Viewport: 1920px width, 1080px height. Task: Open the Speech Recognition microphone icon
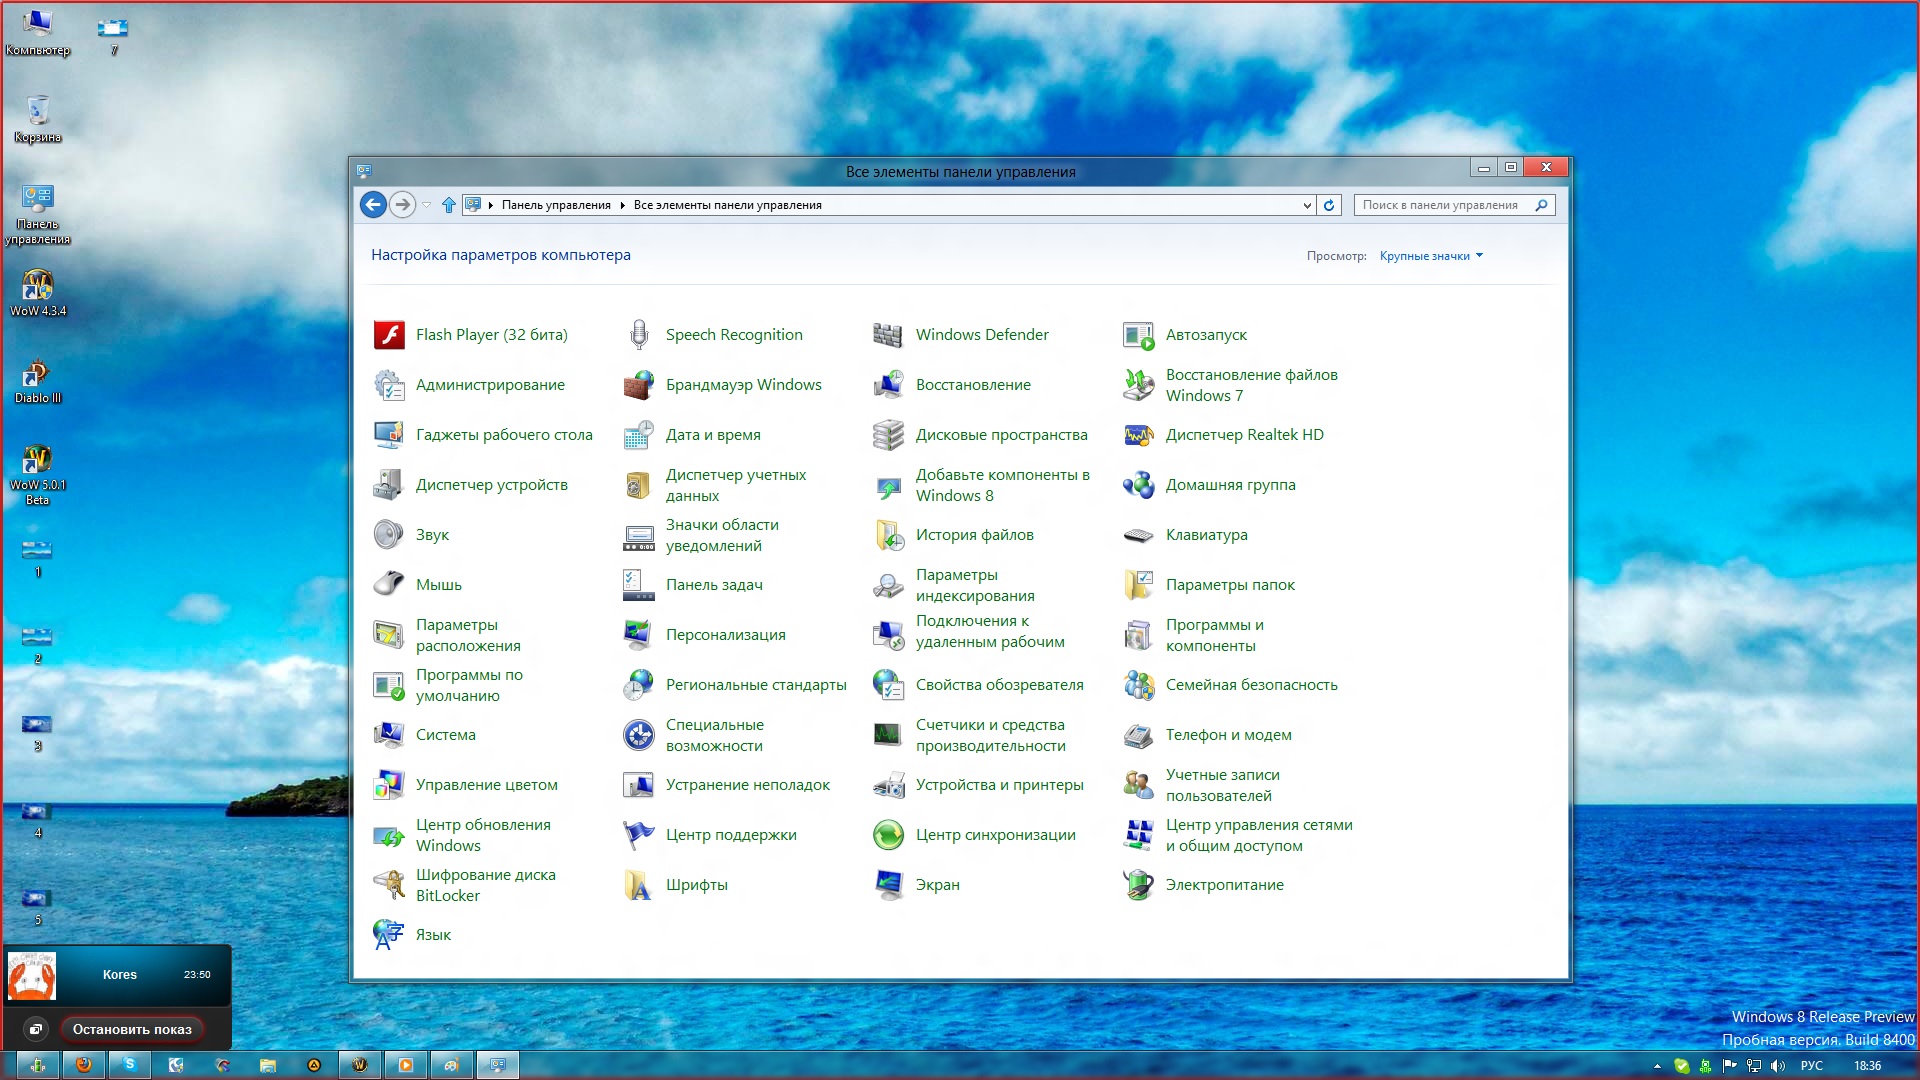639,335
